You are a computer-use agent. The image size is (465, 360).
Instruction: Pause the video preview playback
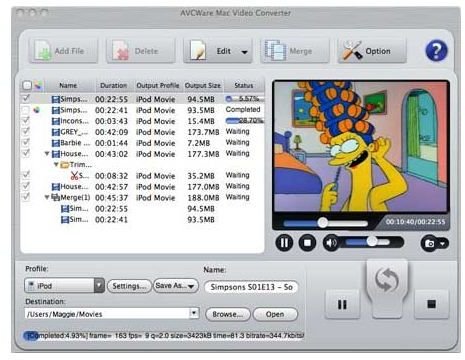(x=284, y=243)
